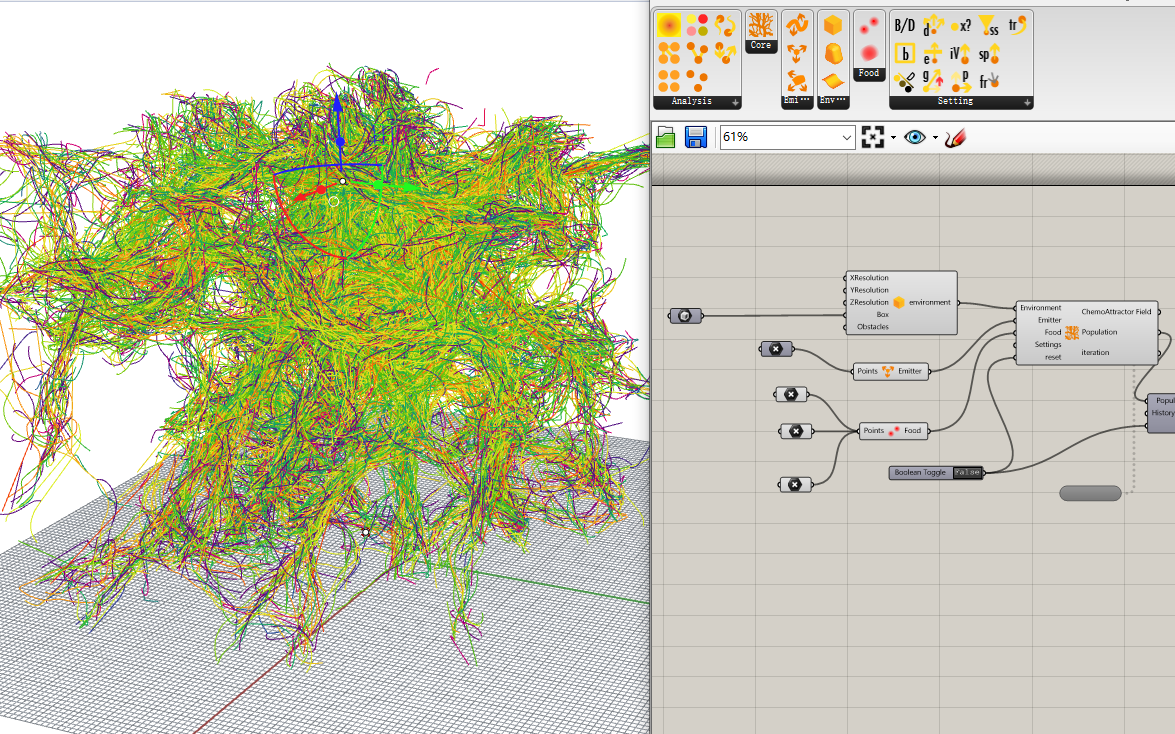This screenshot has width=1175, height=734.
Task: Click the Points Emitter component on canvas
Action: pyautogui.click(x=890, y=371)
